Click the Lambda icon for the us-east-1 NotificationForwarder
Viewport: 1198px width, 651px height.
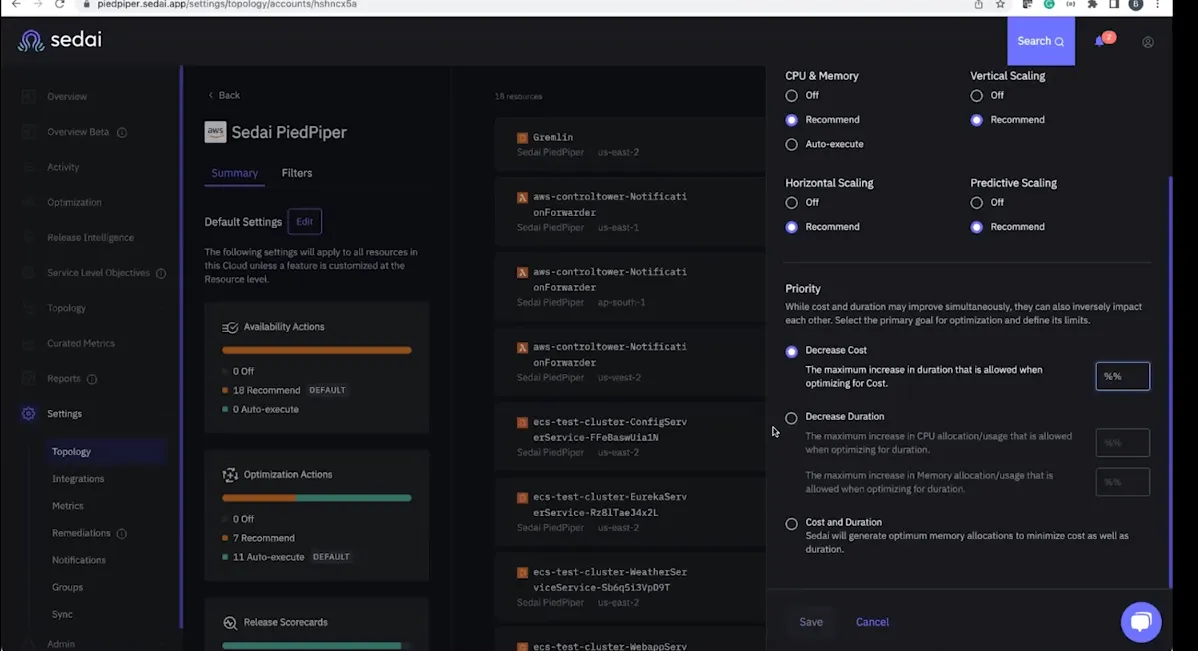[523, 197]
